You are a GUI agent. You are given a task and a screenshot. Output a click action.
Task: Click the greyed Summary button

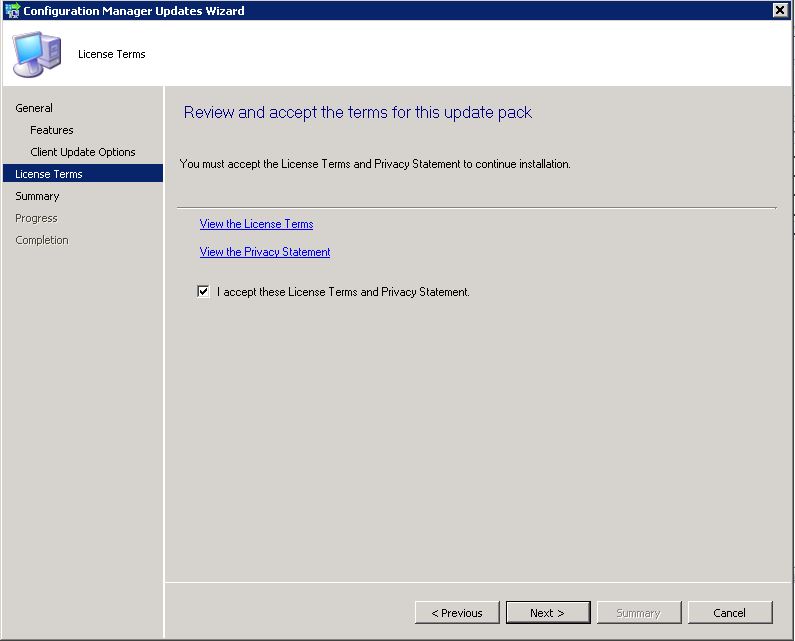click(x=639, y=613)
